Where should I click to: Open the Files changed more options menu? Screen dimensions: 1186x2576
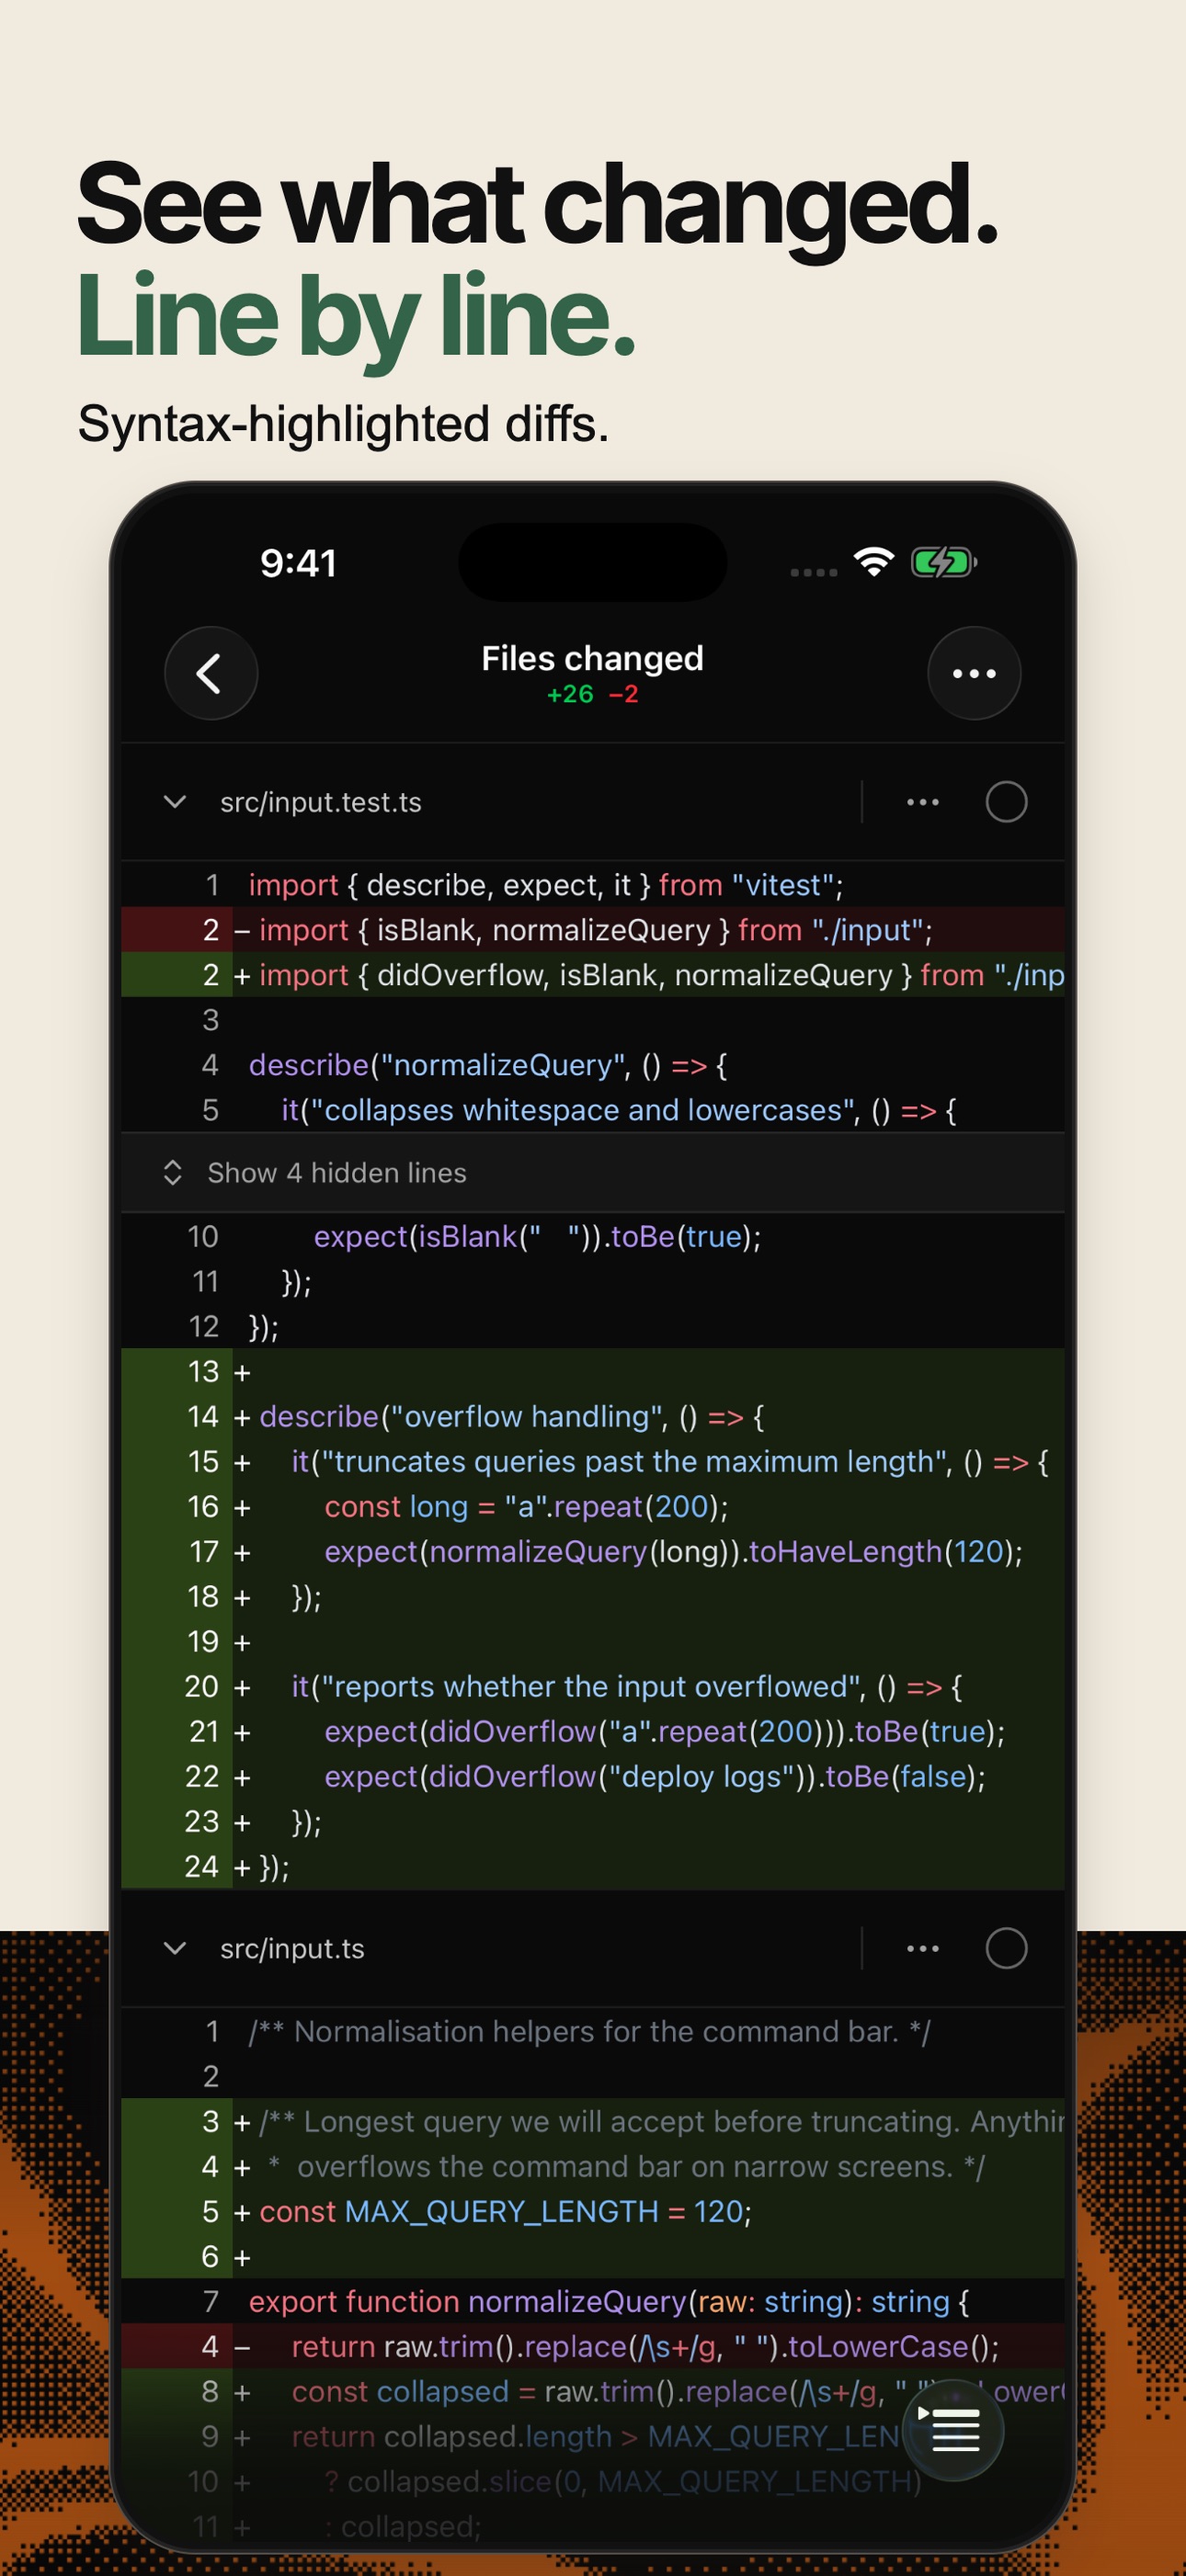pyautogui.click(x=974, y=673)
